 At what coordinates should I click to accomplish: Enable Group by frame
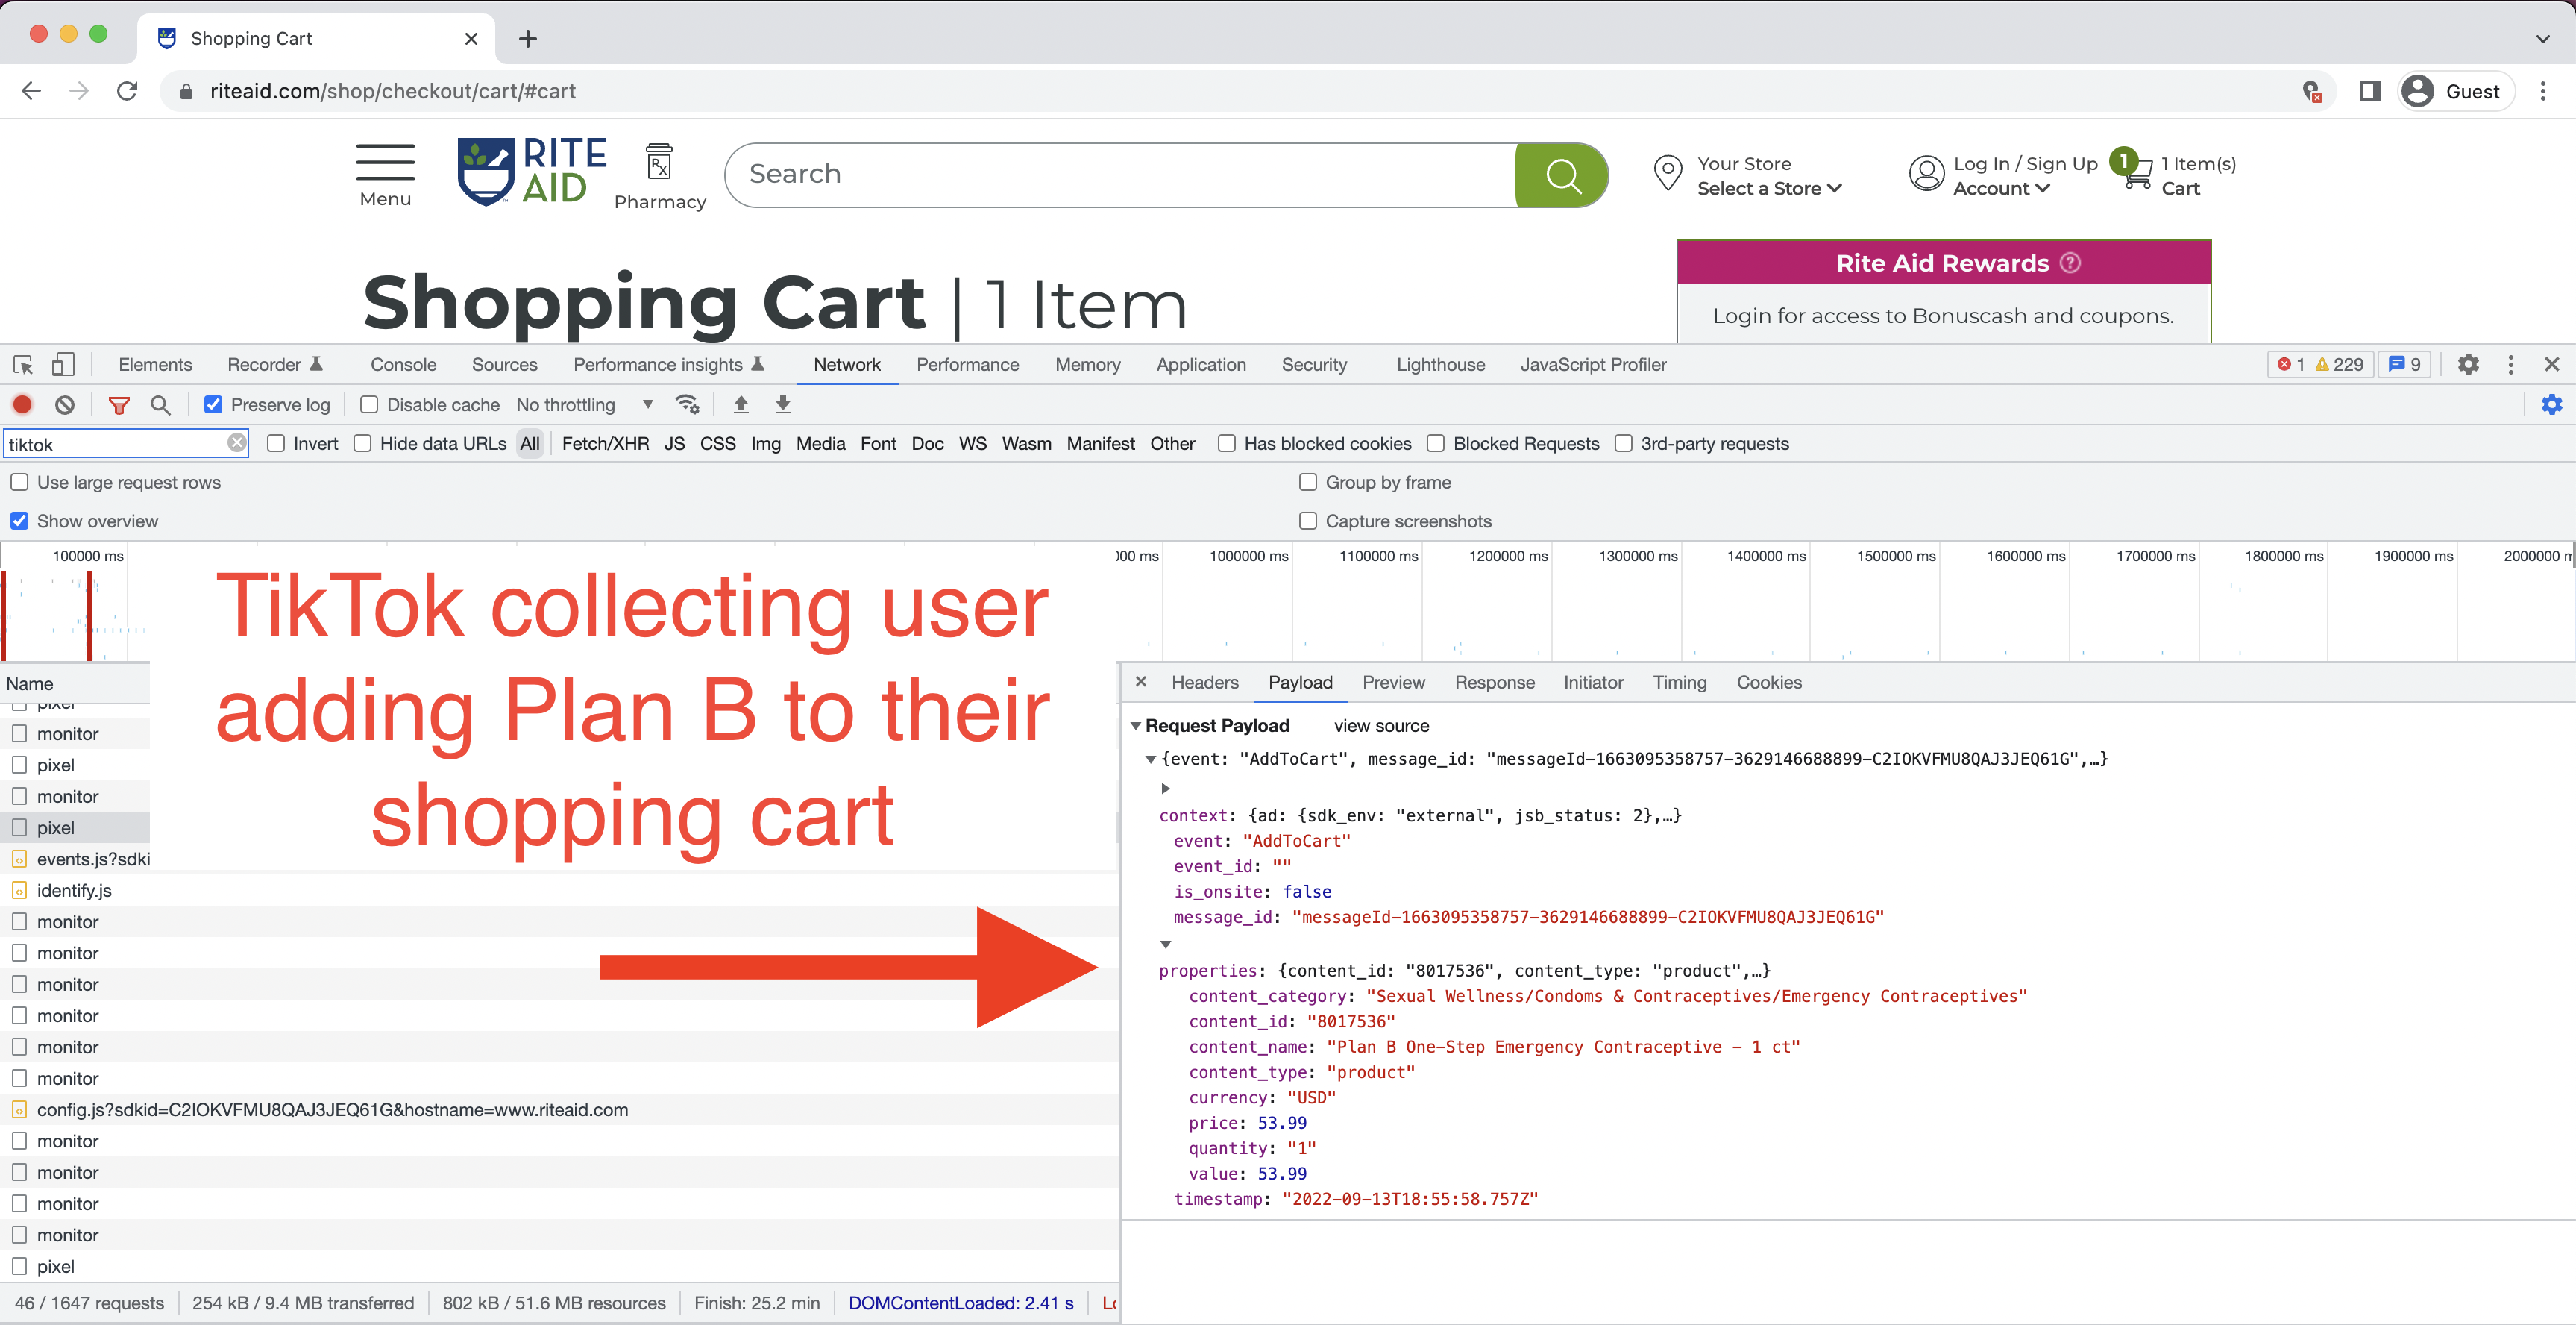(1308, 482)
